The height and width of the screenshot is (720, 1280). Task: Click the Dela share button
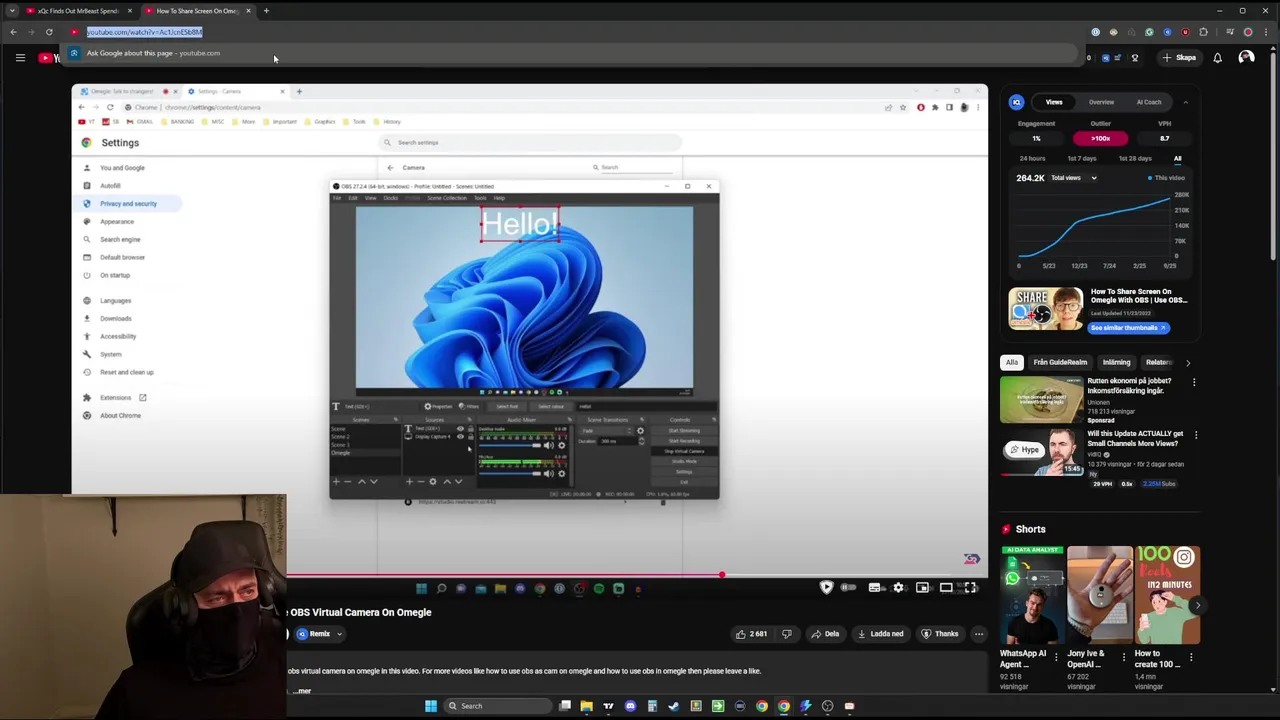(x=825, y=634)
